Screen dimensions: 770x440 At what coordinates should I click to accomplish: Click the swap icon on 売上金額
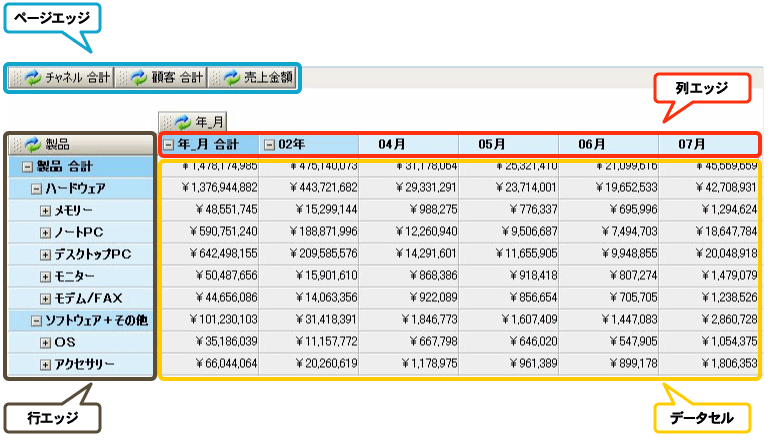click(x=232, y=77)
